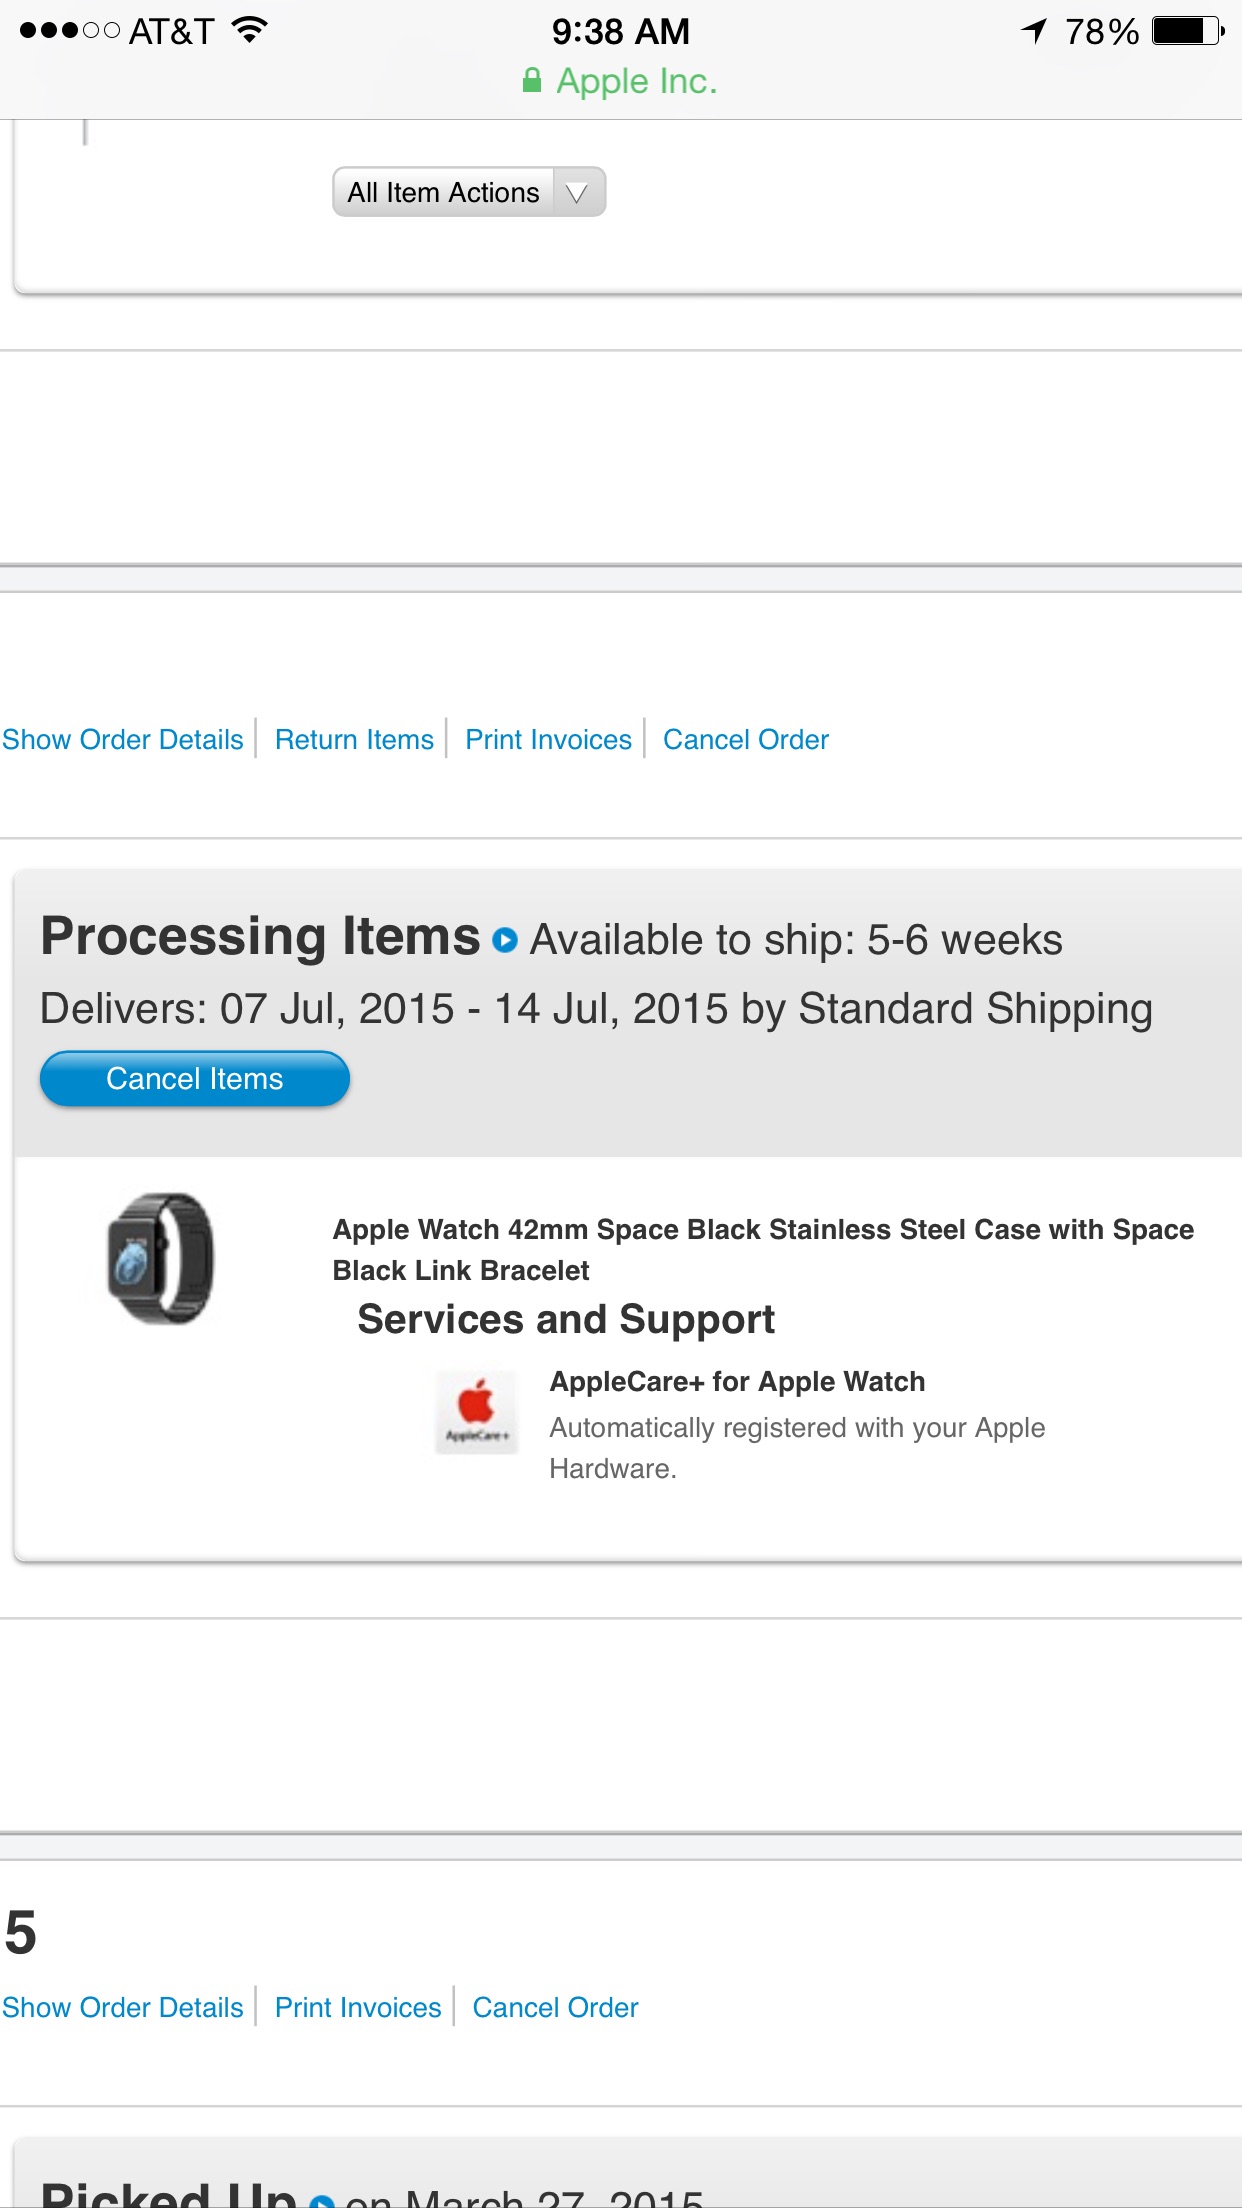The height and width of the screenshot is (2208, 1242).
Task: Tap the blue arrow beside Picked Up
Action: pos(322,2200)
